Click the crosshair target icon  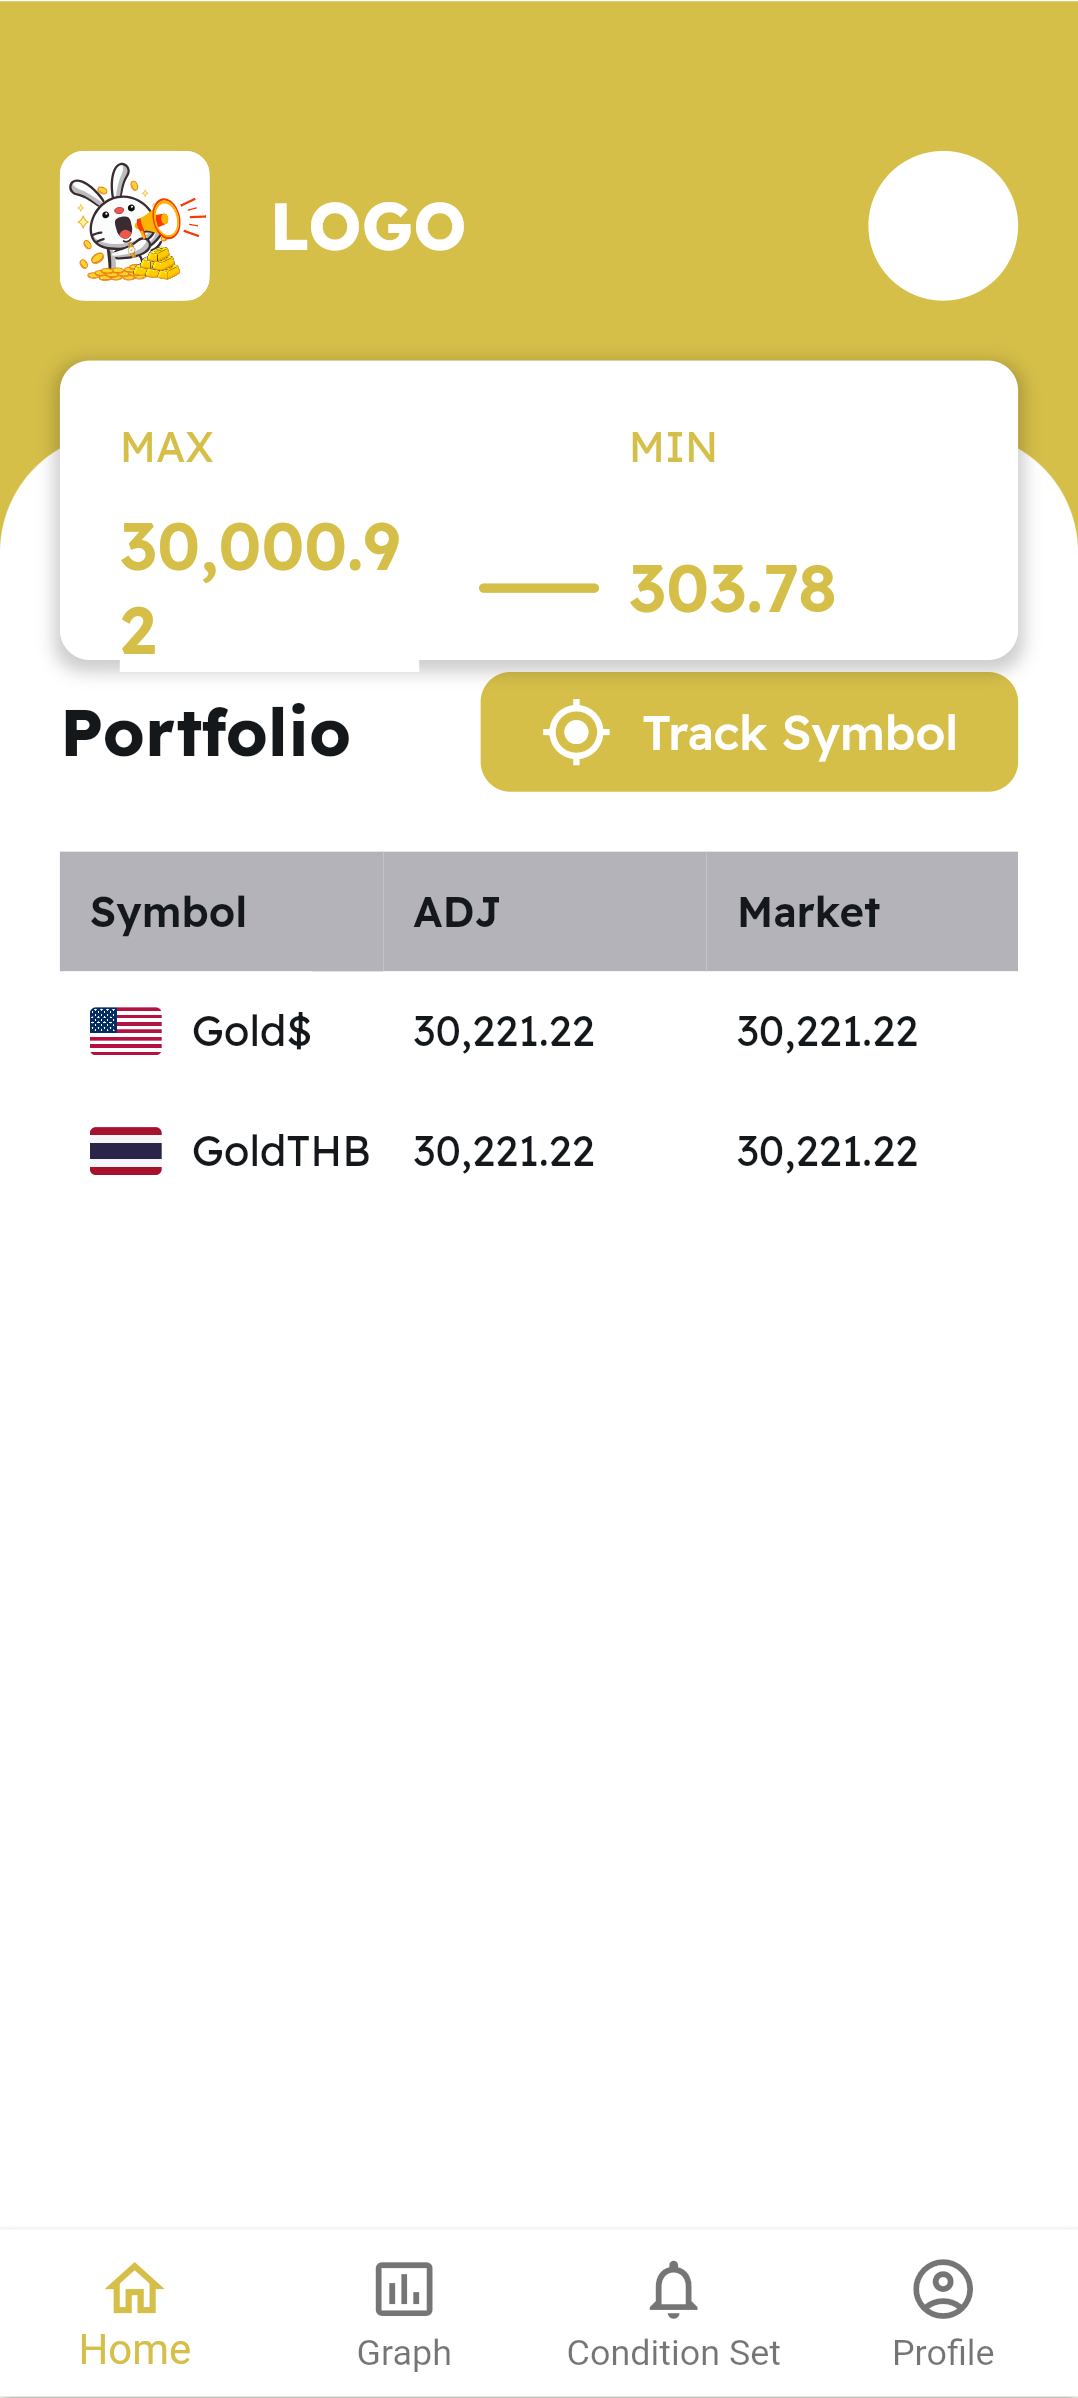coord(576,733)
